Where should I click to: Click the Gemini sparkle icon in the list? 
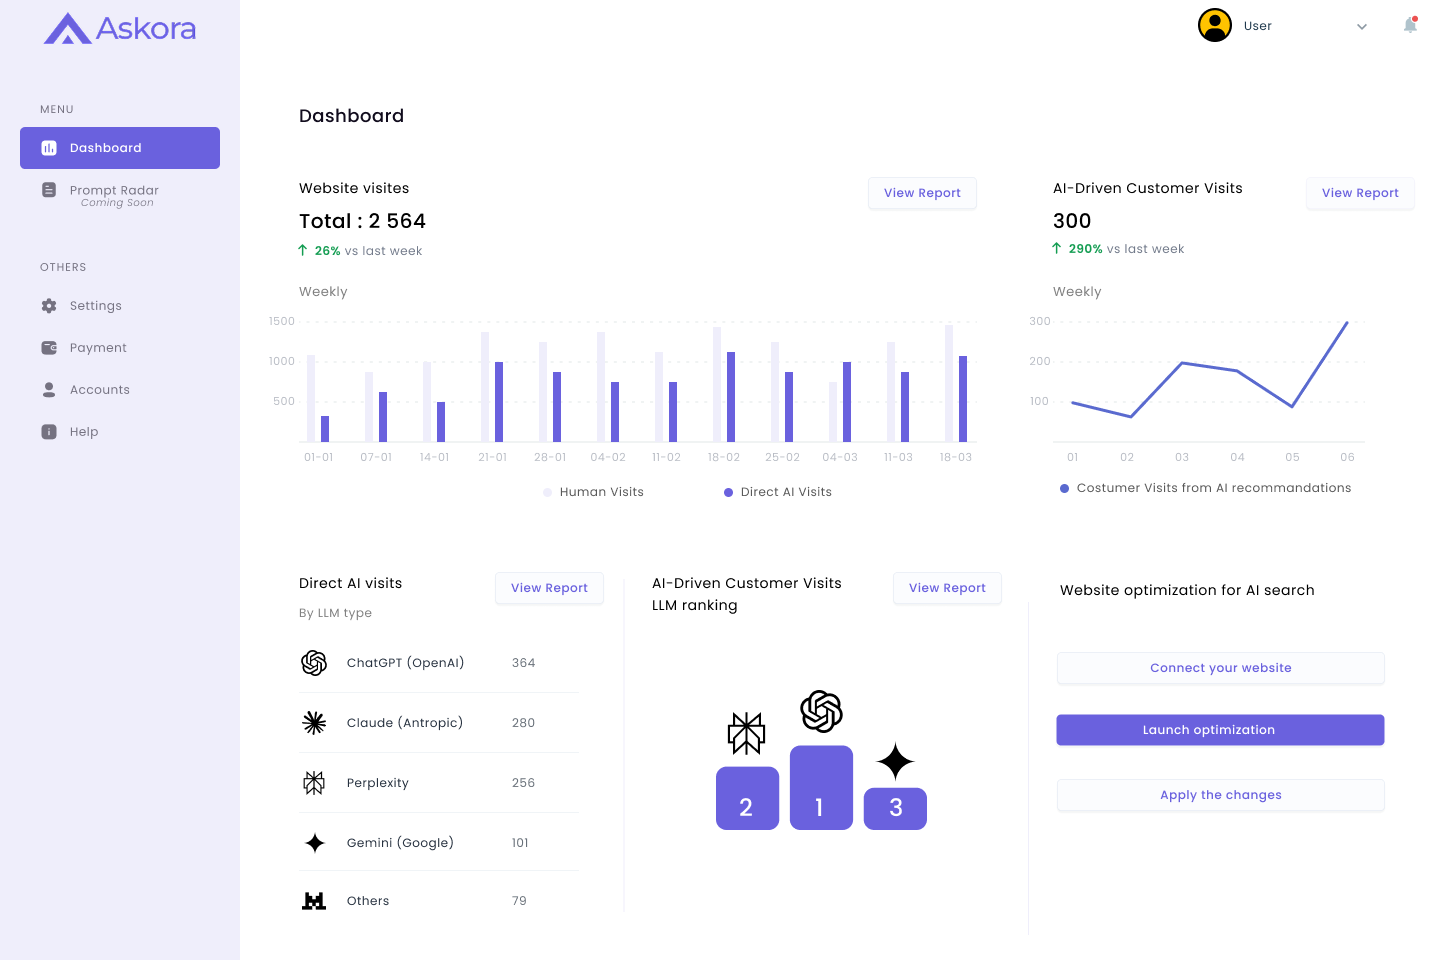[314, 843]
